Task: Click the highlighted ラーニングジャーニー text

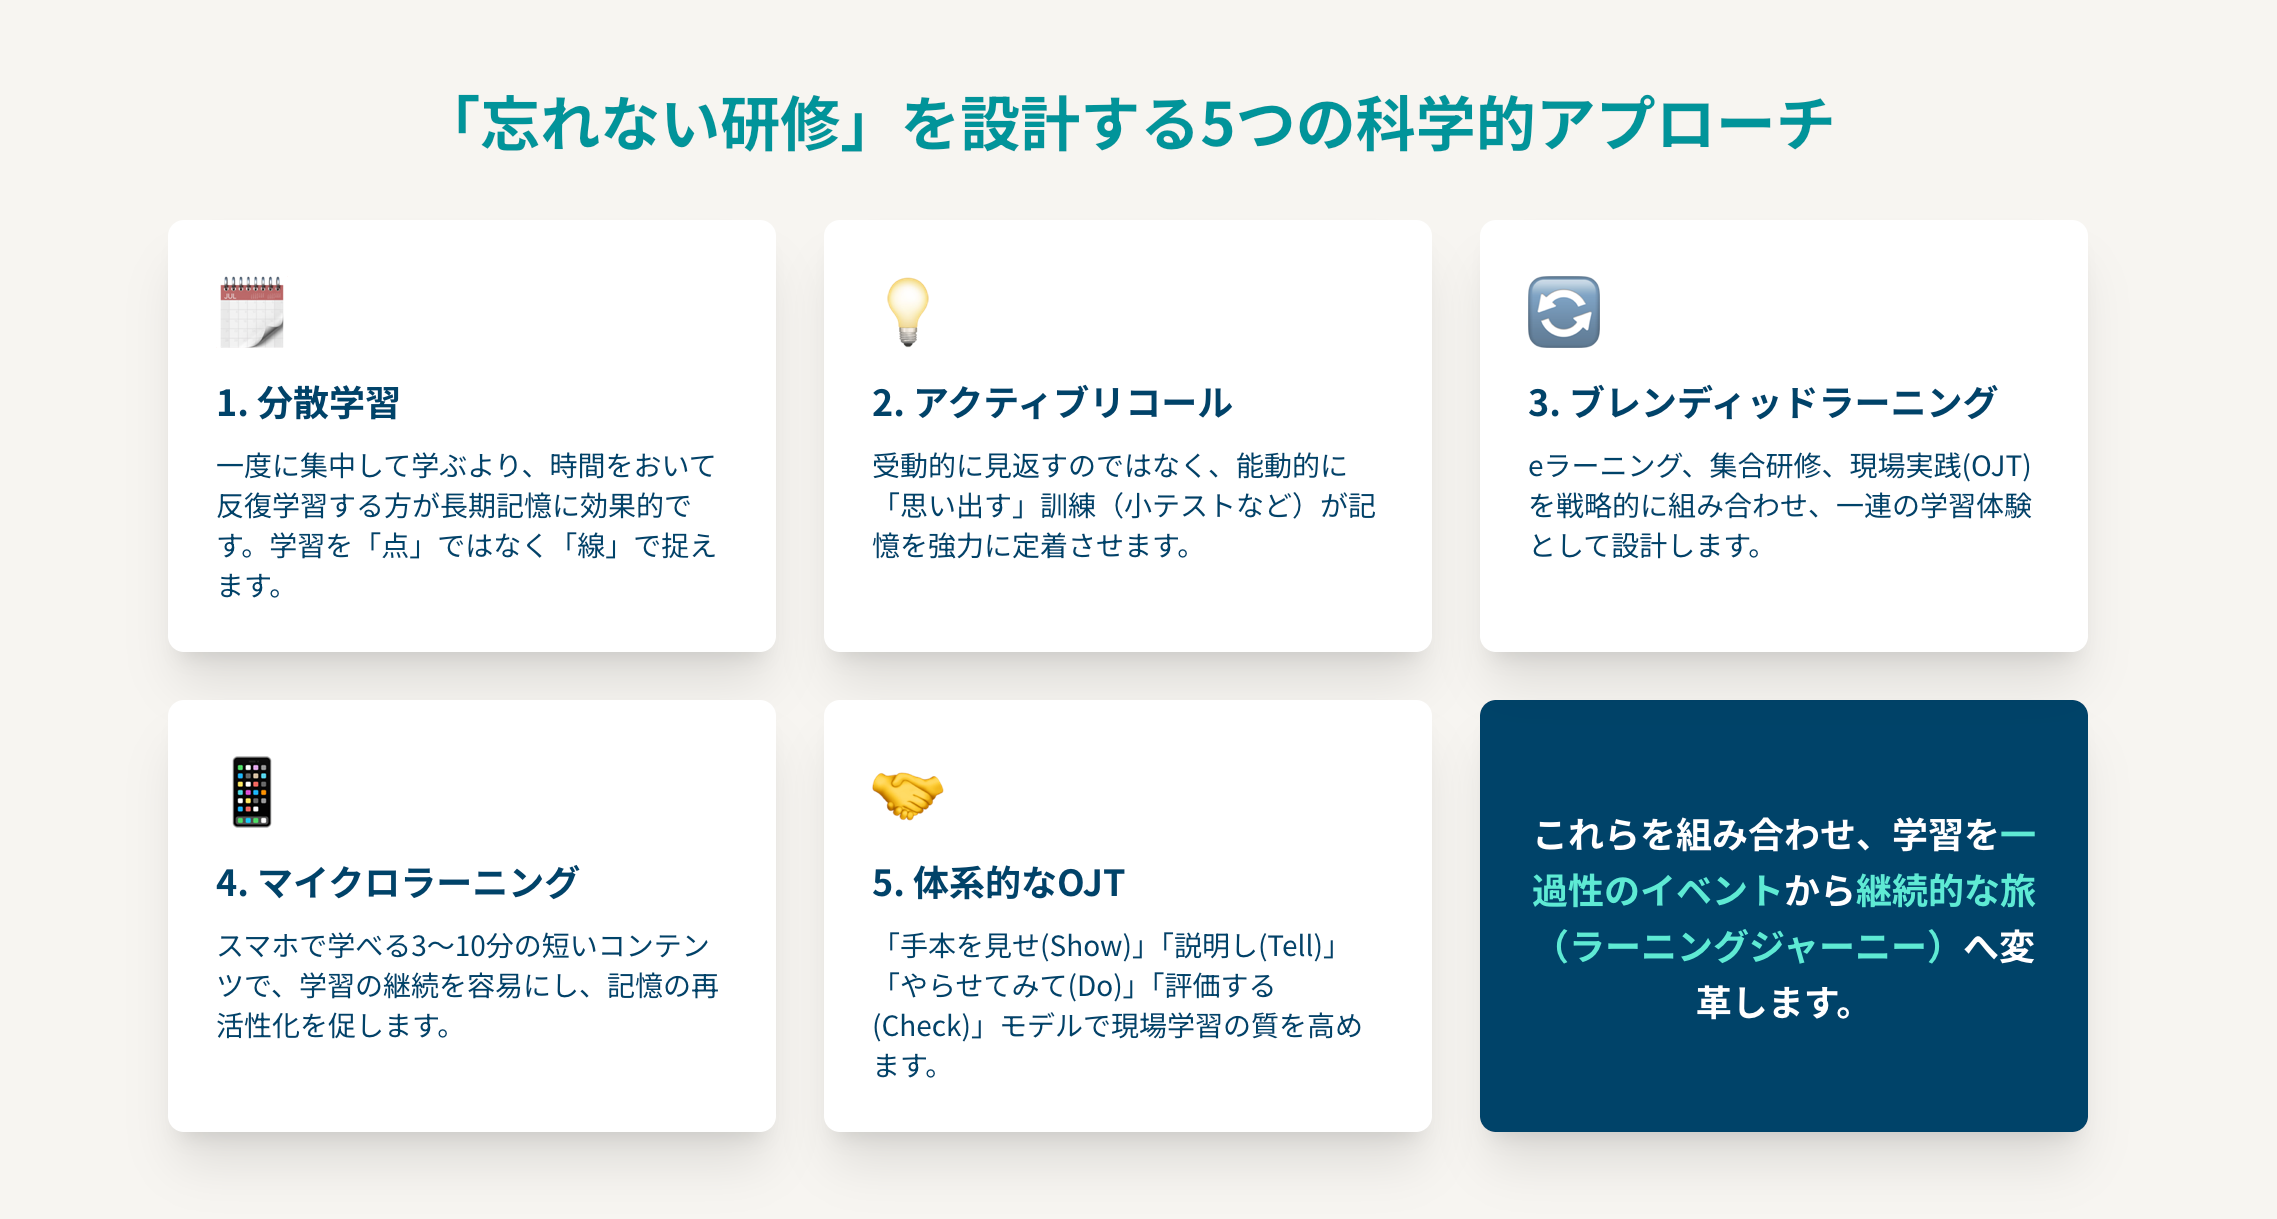Action: point(1746,946)
